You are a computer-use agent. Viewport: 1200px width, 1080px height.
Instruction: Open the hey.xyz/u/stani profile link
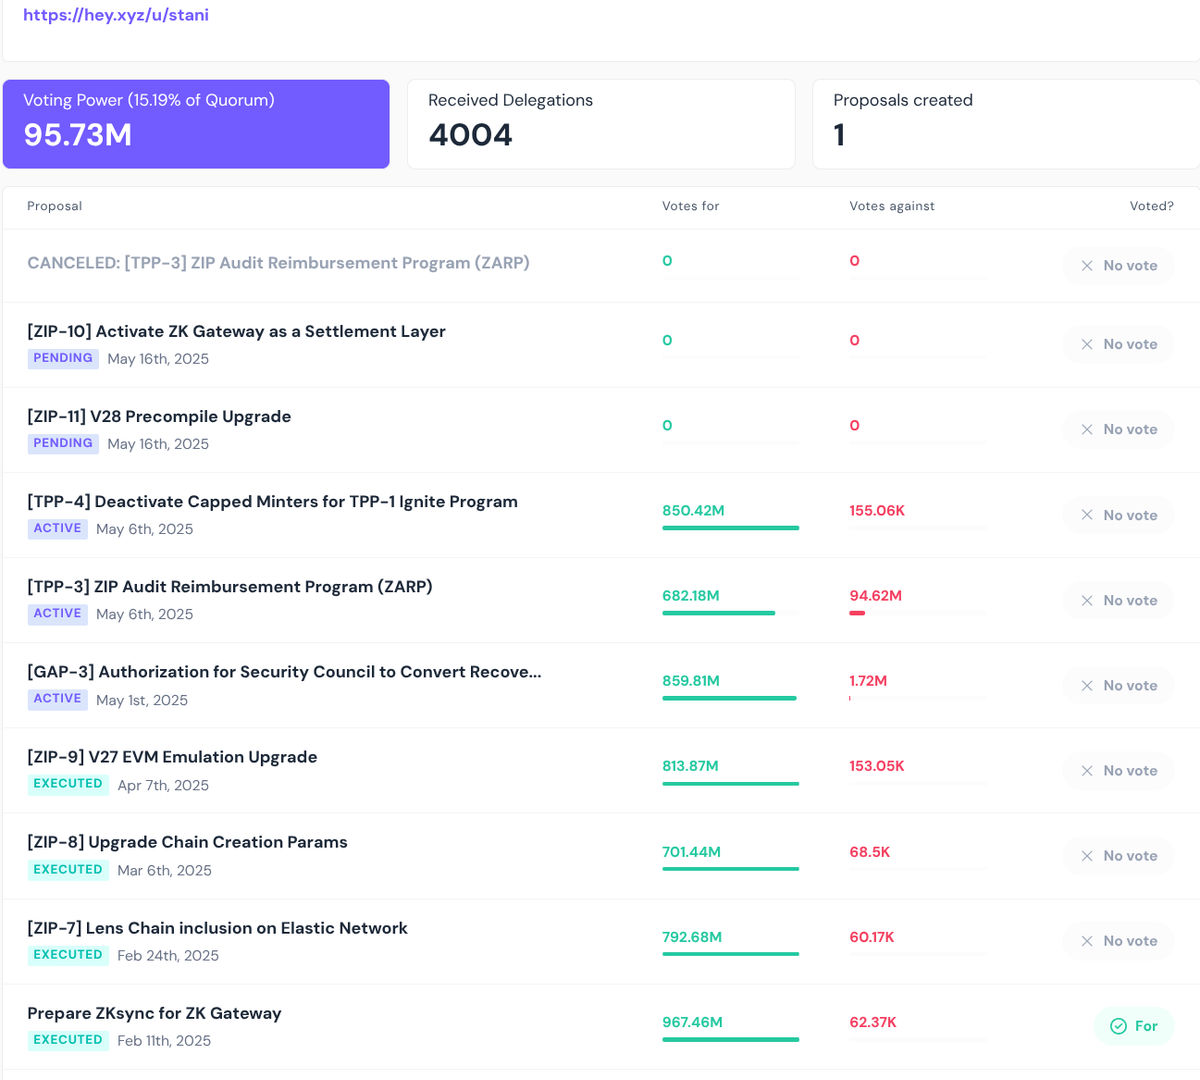[116, 15]
